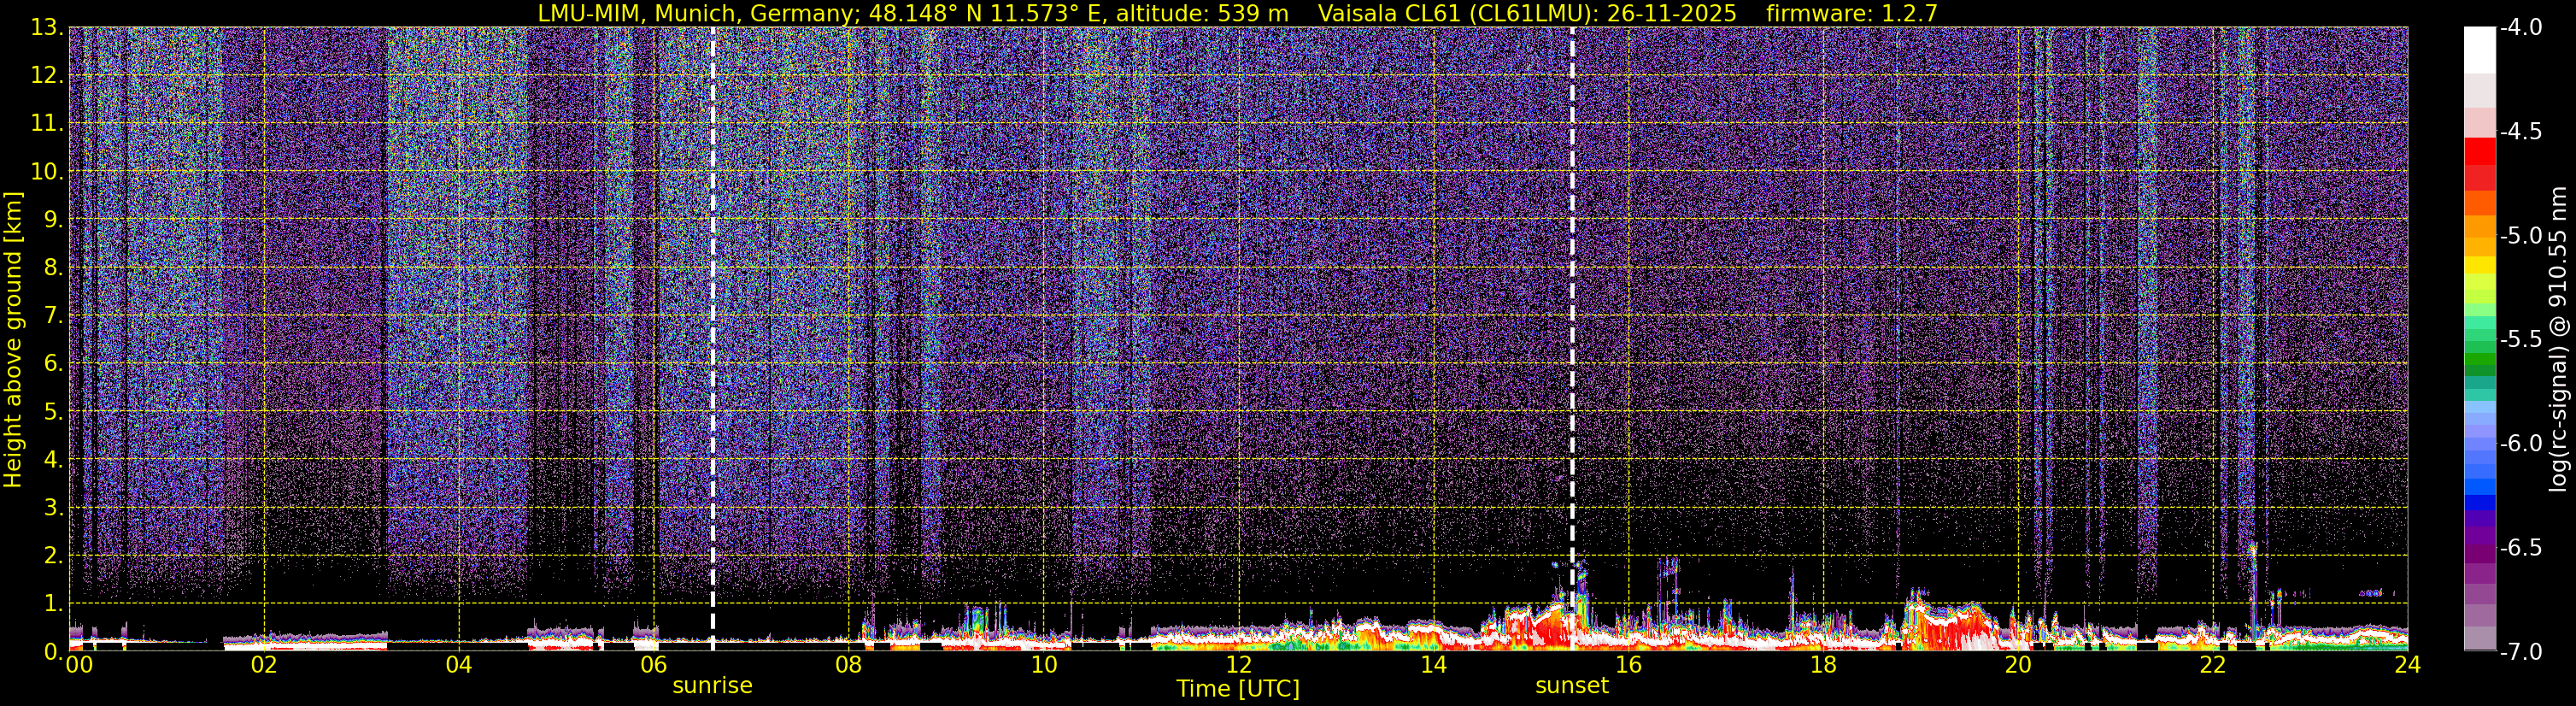2576x706 pixels.
Task: Click the white segment at the colorbar top
Action: [x=2480, y=50]
